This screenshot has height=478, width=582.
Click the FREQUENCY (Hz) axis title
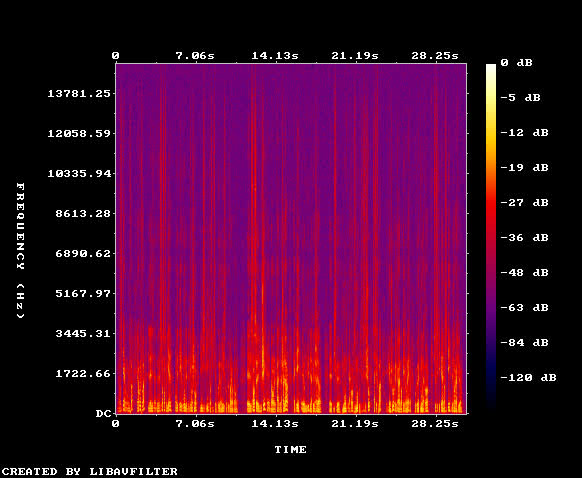pos(21,251)
